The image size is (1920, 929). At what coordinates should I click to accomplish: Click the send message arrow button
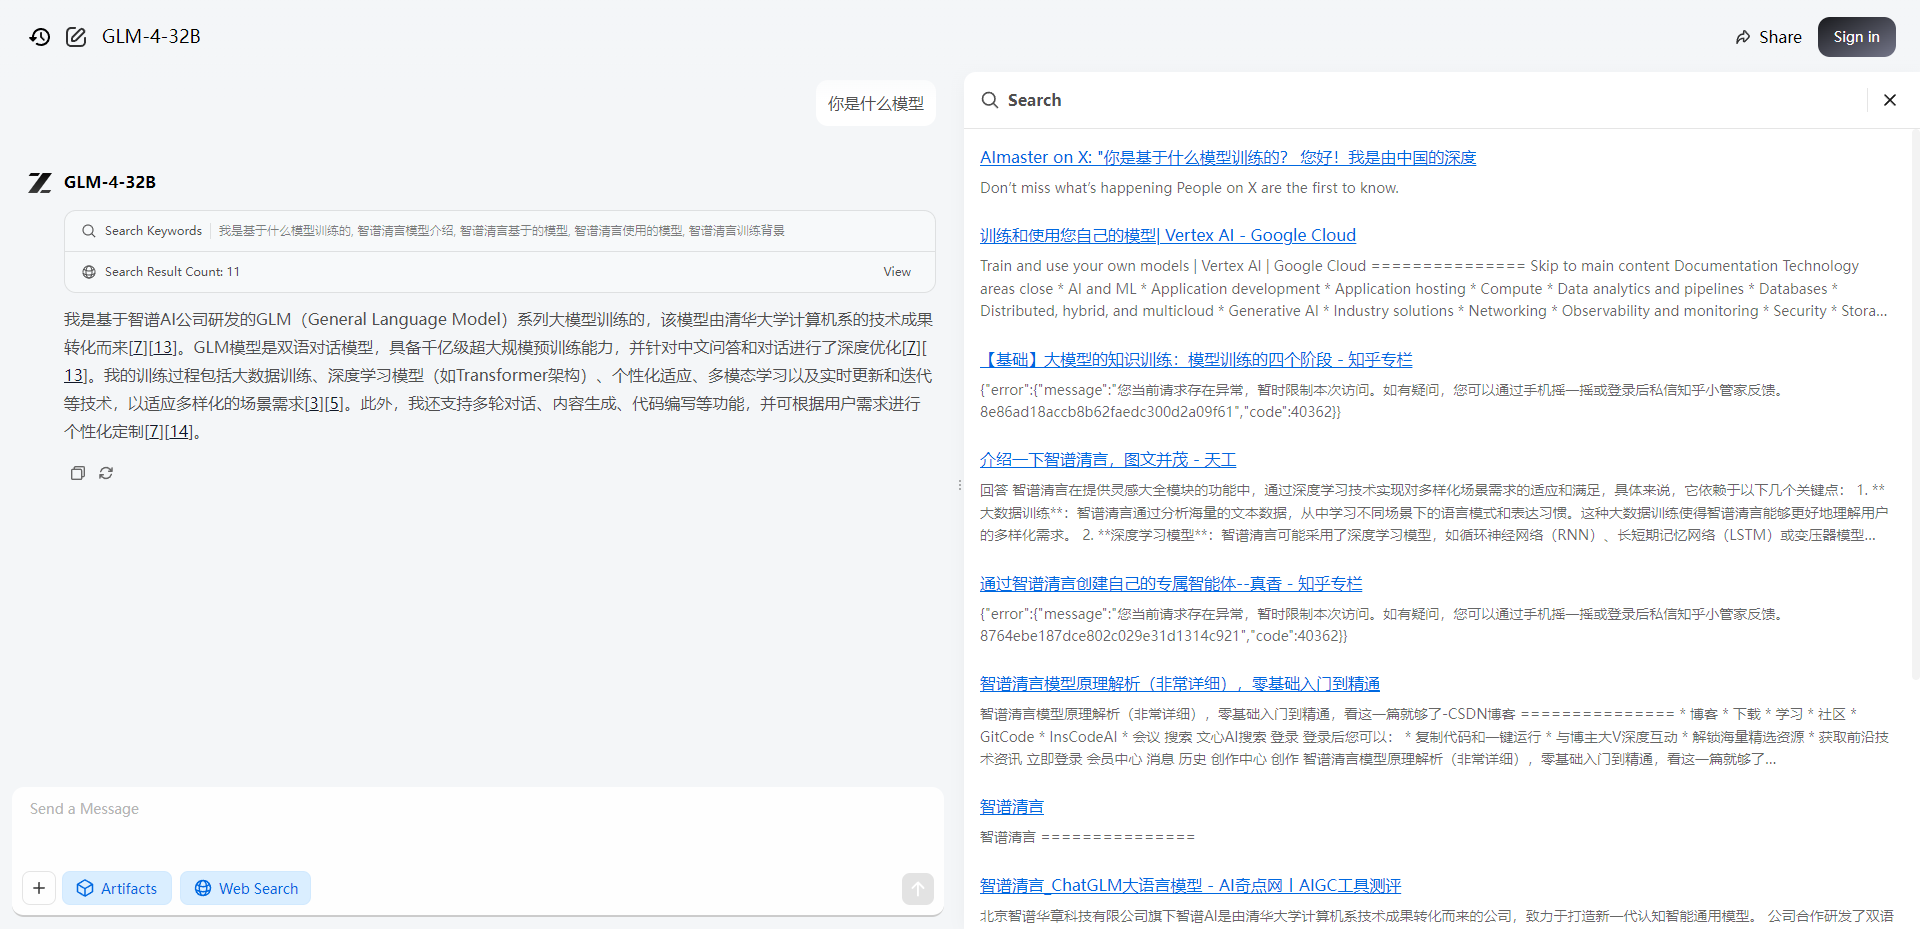pyautogui.click(x=917, y=888)
